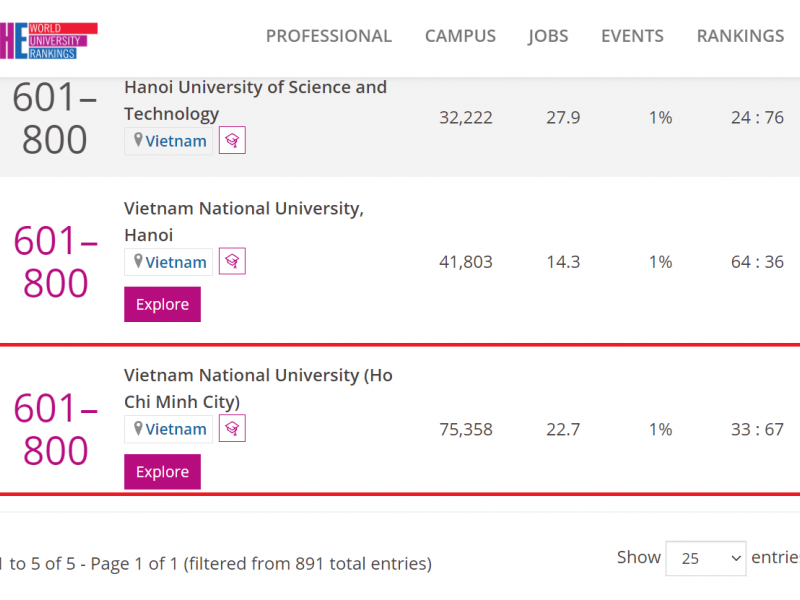The height and width of the screenshot is (600, 800).
Task: Click graduation cap icon for Vietnam National University, Hanoi
Action: [232, 262]
